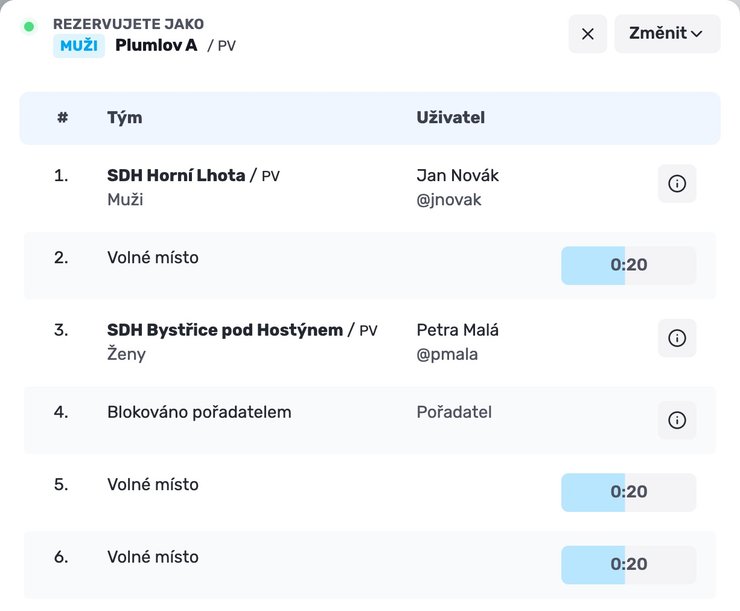The image size is (740, 611).
Task: Open SDH Bystřice pod Hostýnem team entry
Action: 225,330
